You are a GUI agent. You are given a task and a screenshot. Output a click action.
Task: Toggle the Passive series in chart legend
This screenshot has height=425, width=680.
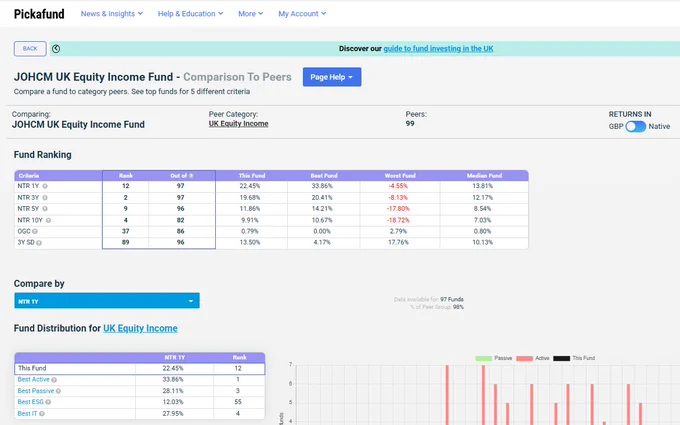pos(494,358)
